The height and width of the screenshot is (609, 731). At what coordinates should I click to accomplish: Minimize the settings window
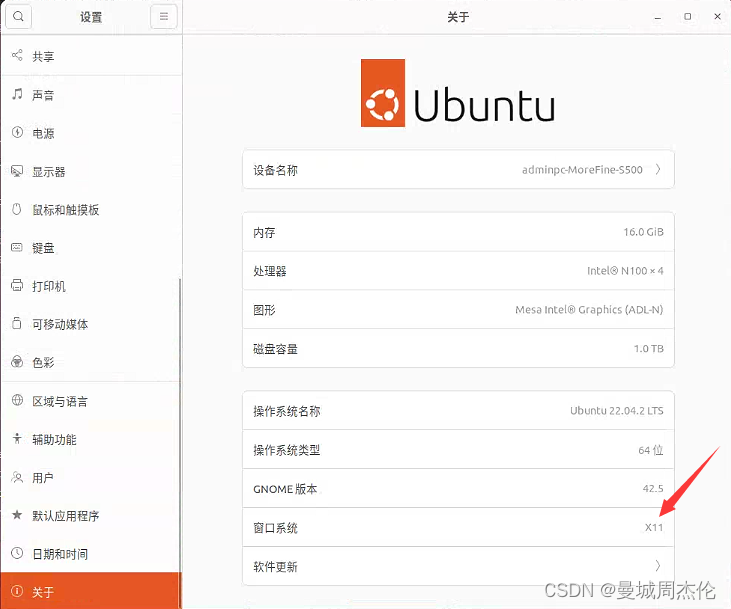pos(658,17)
